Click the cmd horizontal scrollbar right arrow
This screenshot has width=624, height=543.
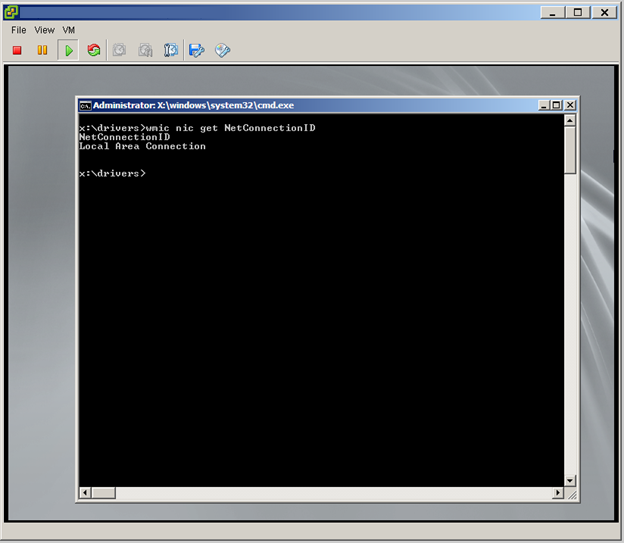click(x=558, y=493)
